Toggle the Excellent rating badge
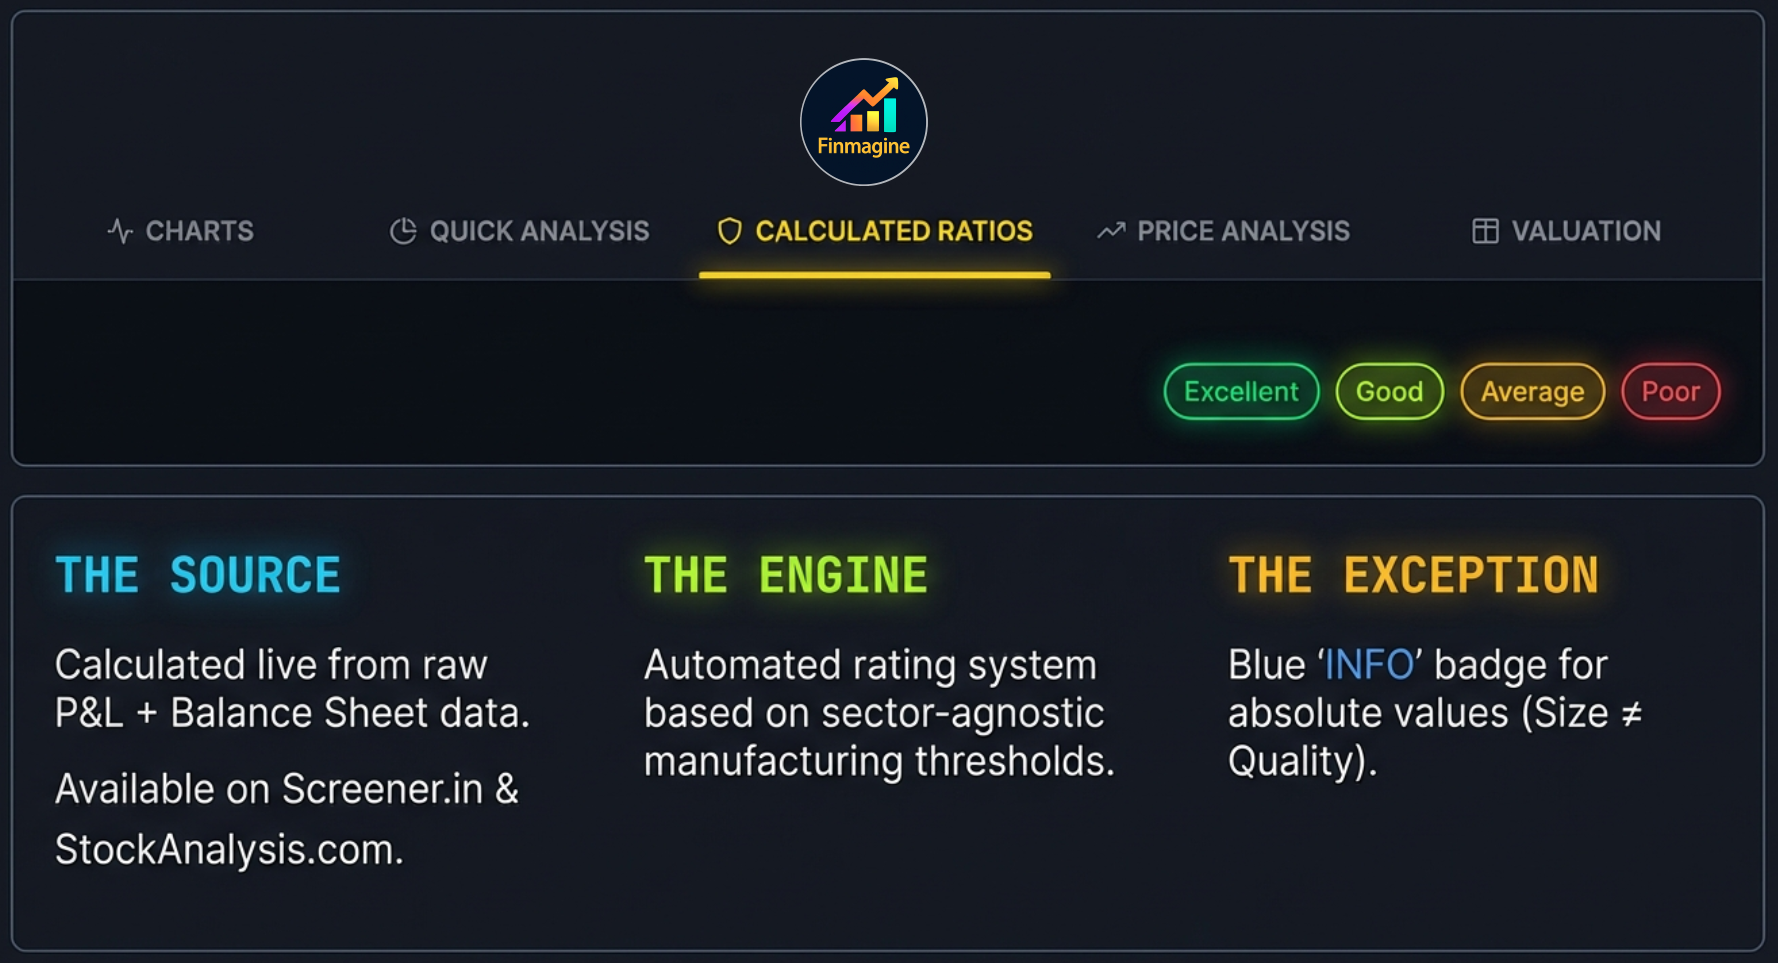 [1240, 391]
